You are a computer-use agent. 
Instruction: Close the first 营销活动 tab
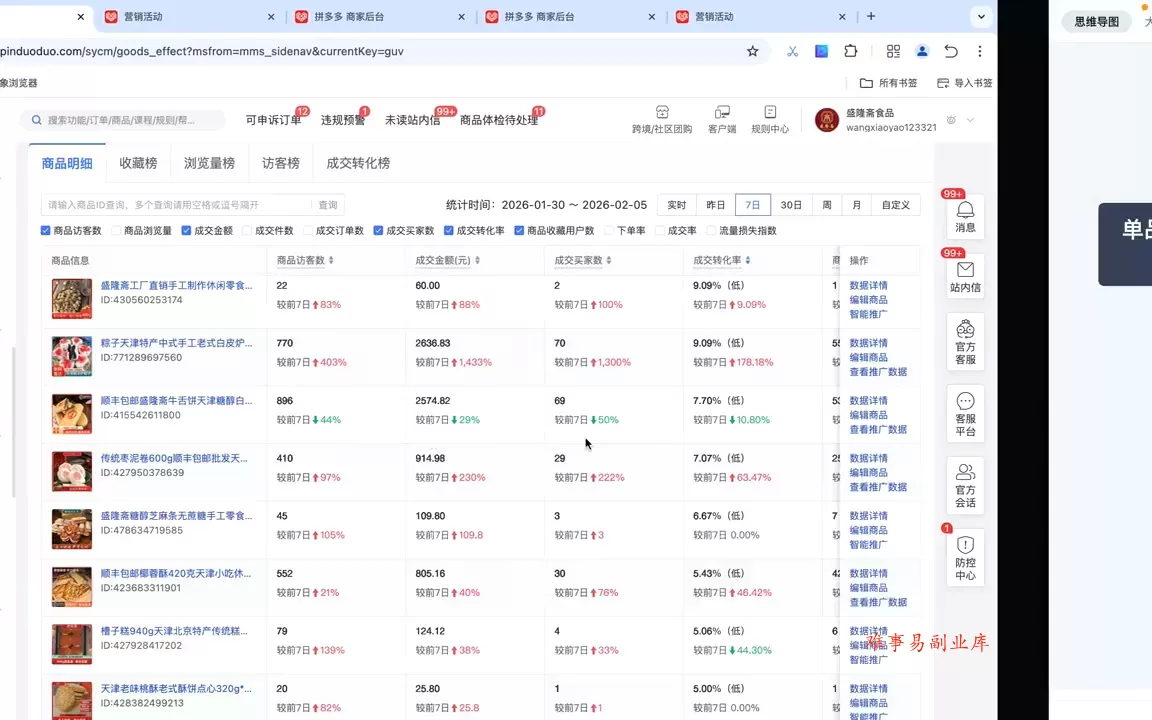click(x=271, y=16)
